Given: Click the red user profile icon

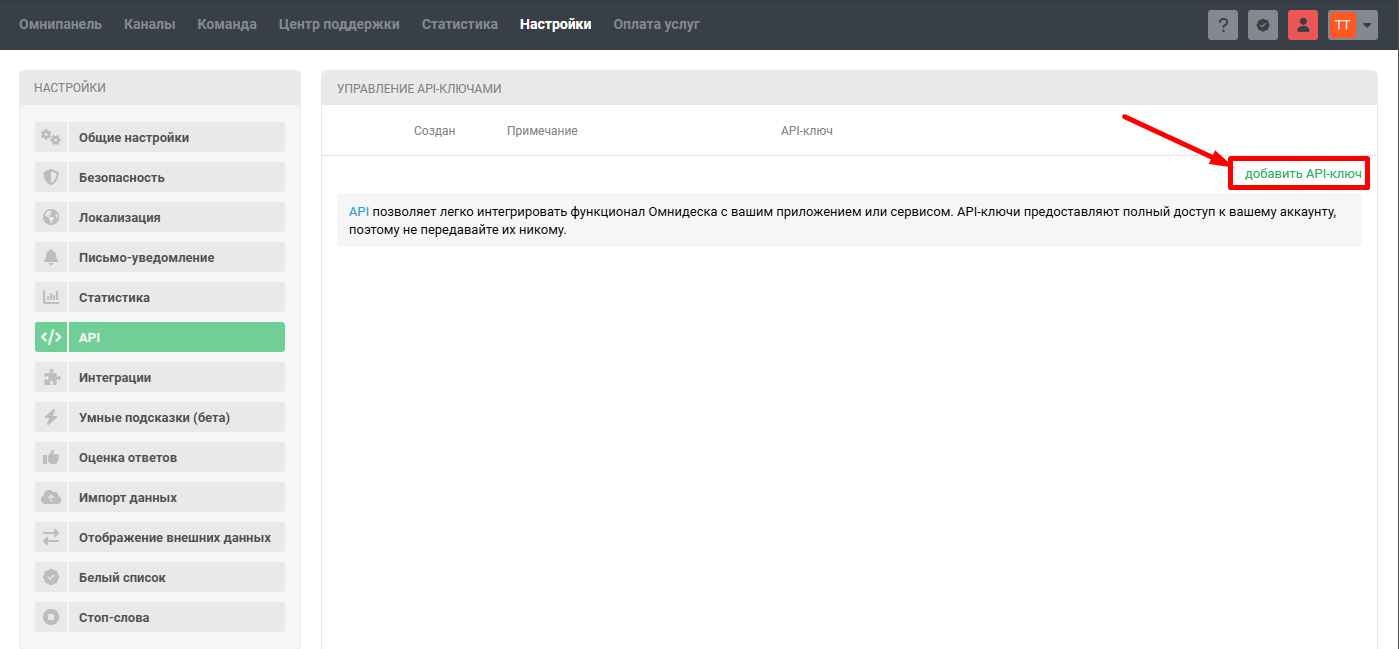Looking at the screenshot, I should point(1302,25).
